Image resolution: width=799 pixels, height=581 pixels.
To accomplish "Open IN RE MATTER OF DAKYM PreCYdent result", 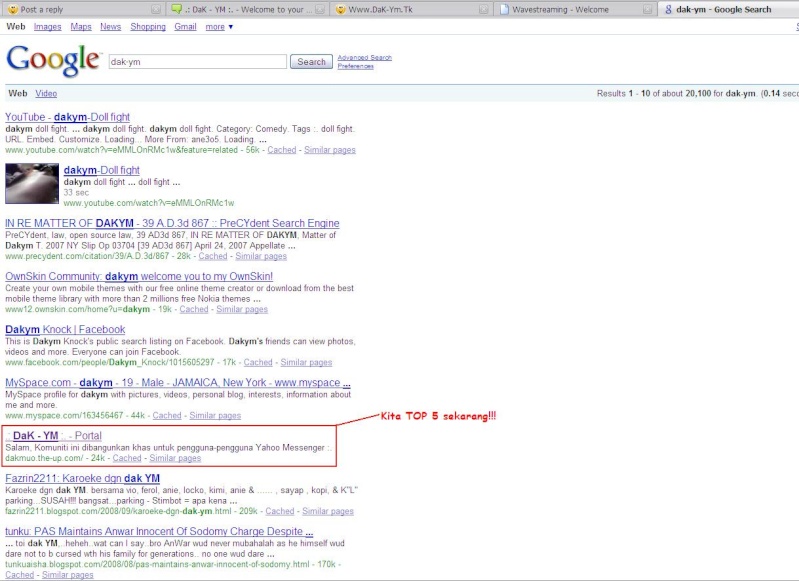I will (172, 223).
